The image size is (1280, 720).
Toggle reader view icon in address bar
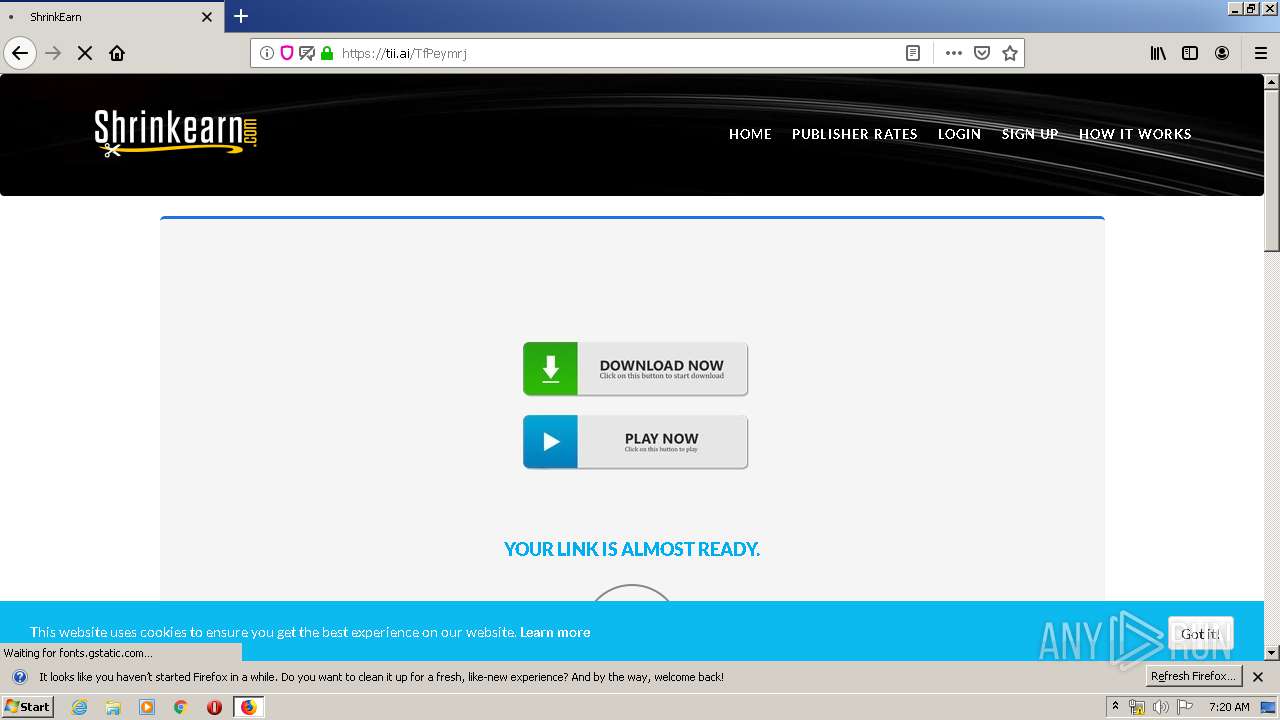[913, 53]
